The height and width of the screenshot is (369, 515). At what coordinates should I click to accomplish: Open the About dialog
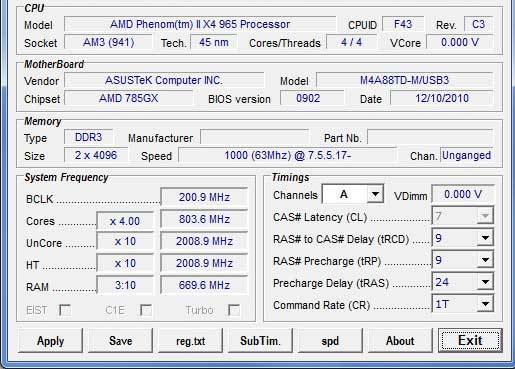(x=400, y=341)
